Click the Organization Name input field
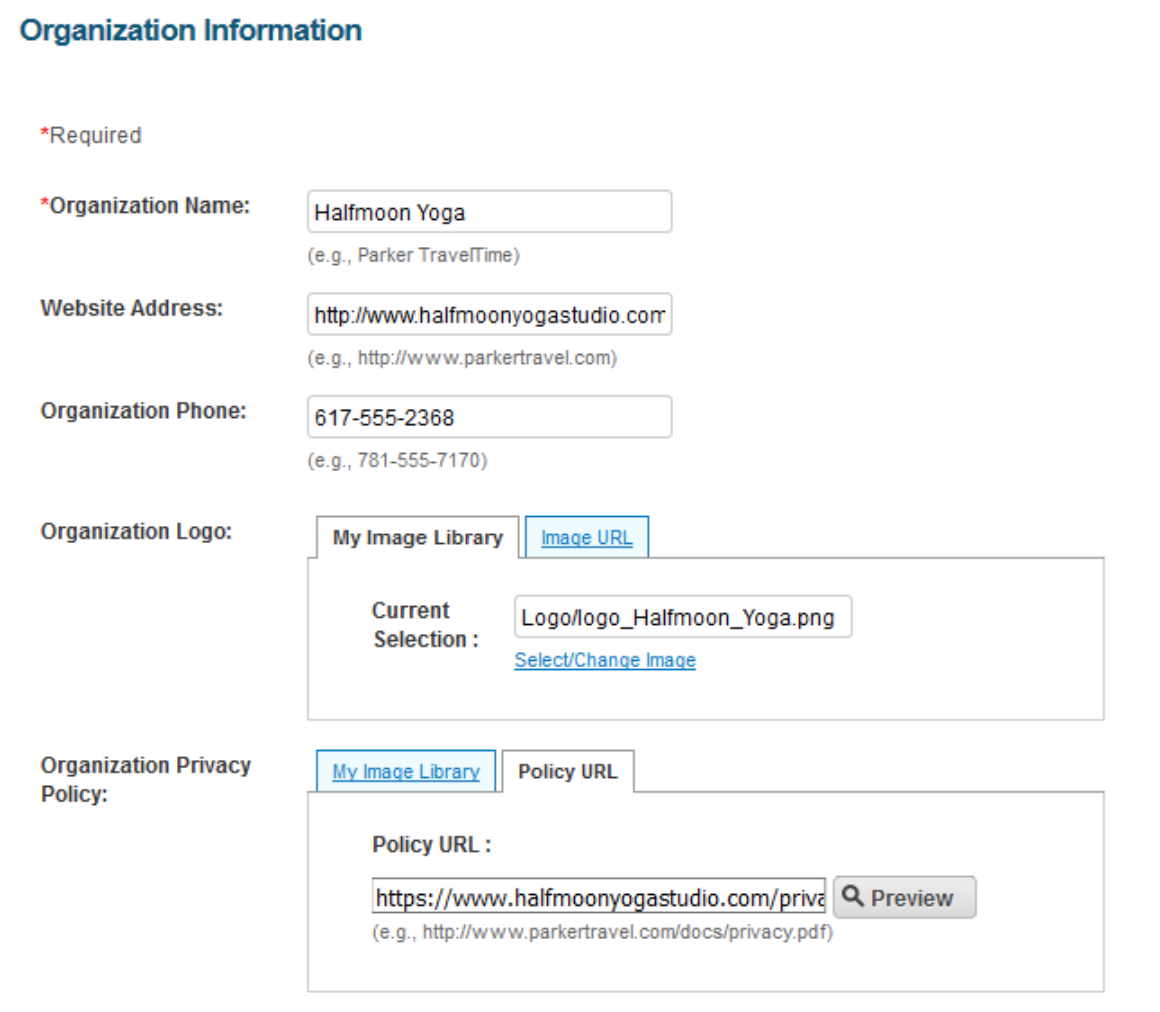The height and width of the screenshot is (1012, 1160). pos(489,212)
